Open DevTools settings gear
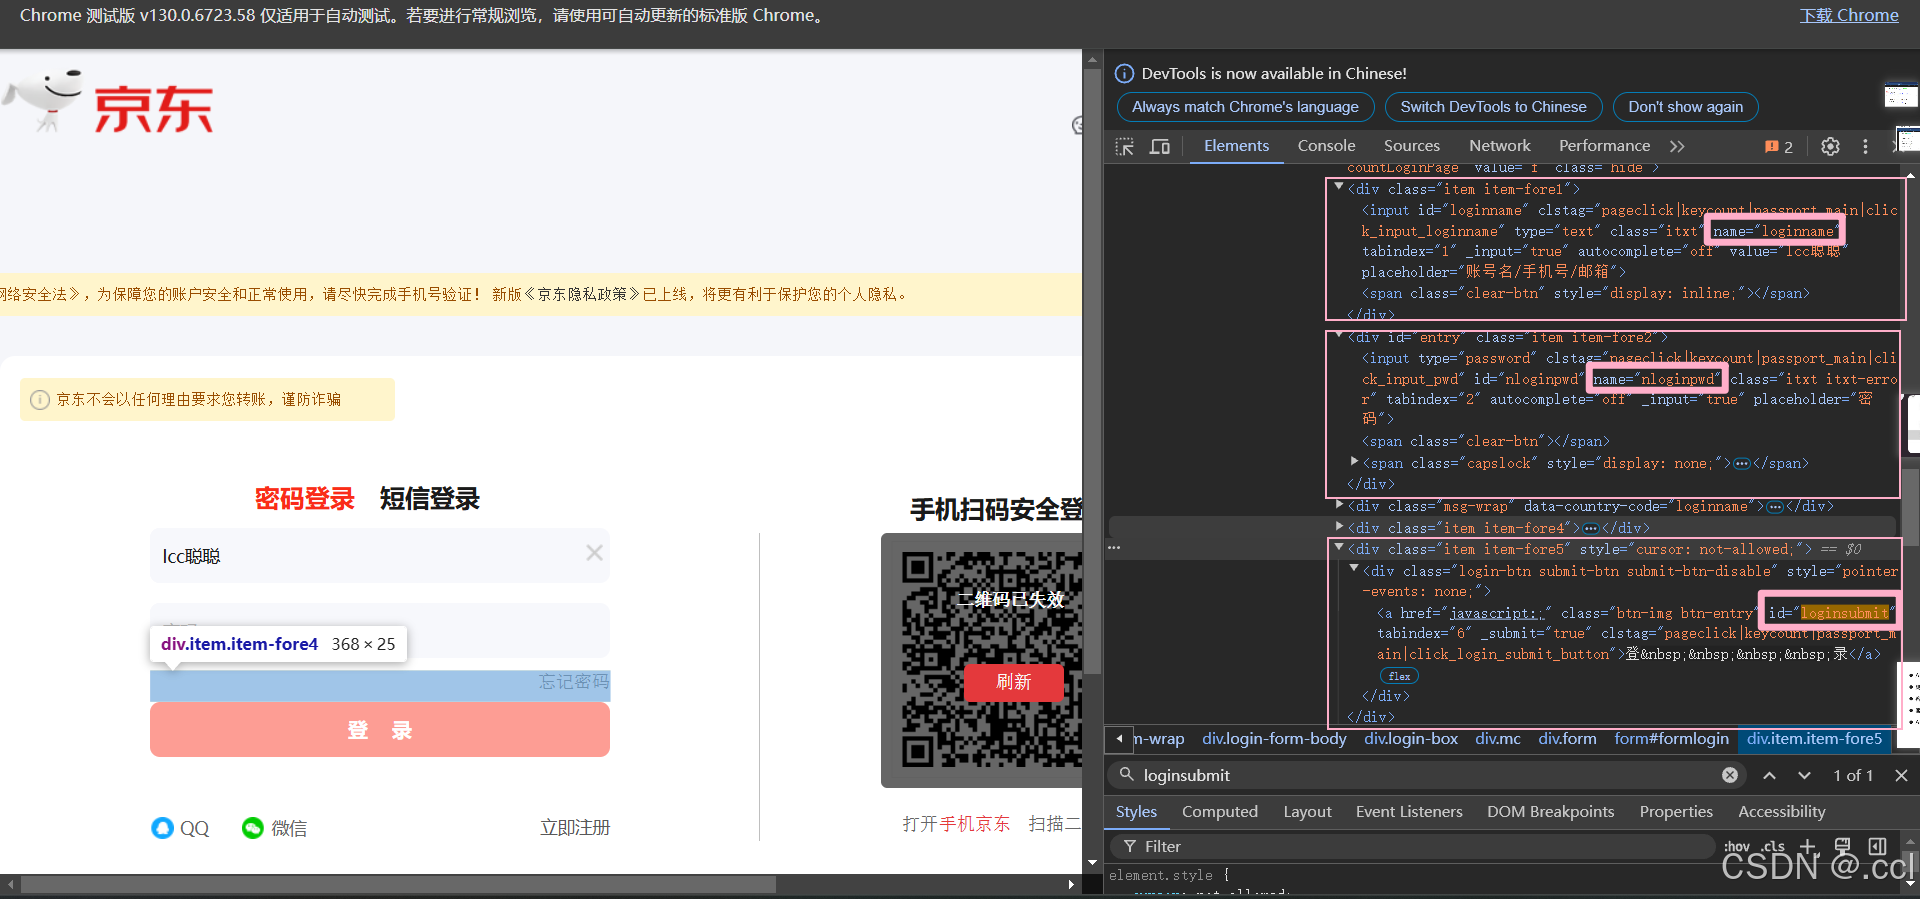 point(1830,147)
